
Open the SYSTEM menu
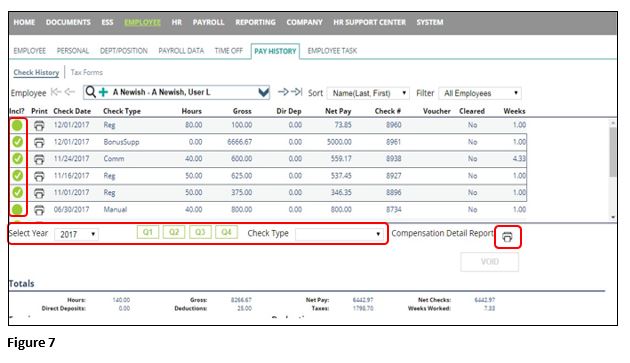tap(430, 23)
